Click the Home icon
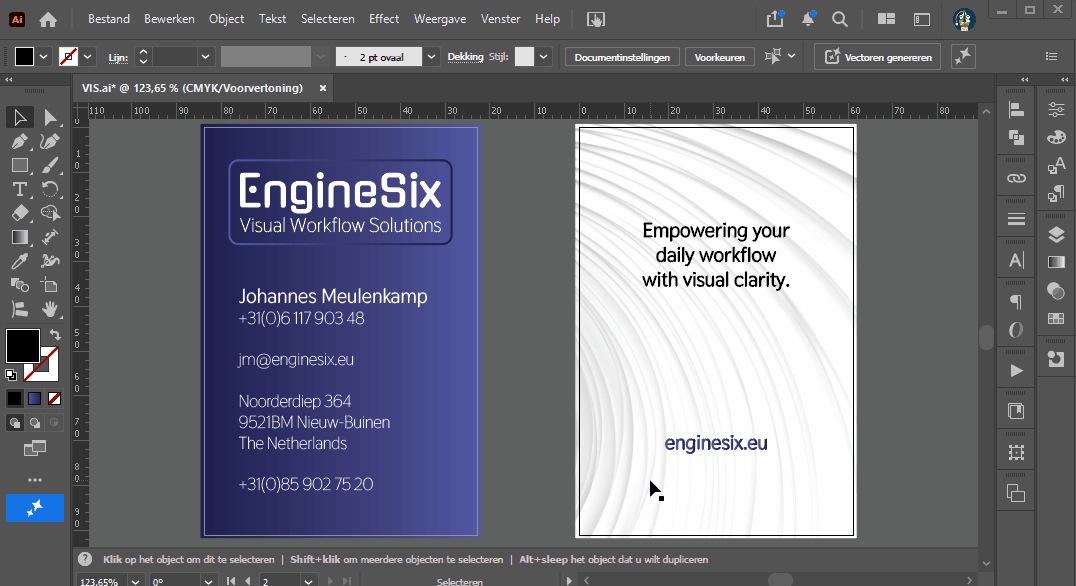The width and height of the screenshot is (1076, 586). pos(48,19)
